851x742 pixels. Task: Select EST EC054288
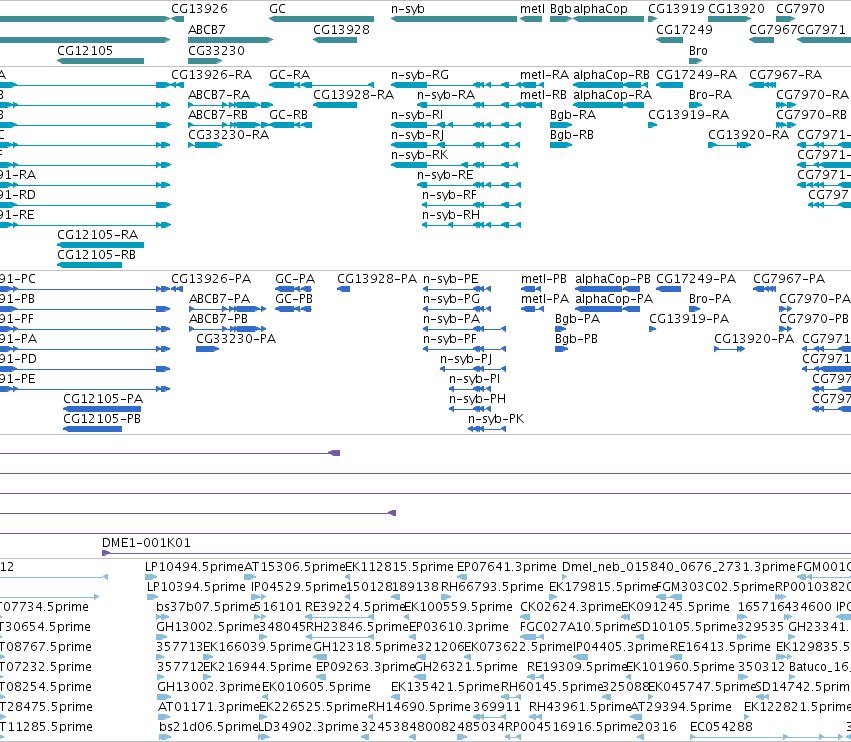721,726
